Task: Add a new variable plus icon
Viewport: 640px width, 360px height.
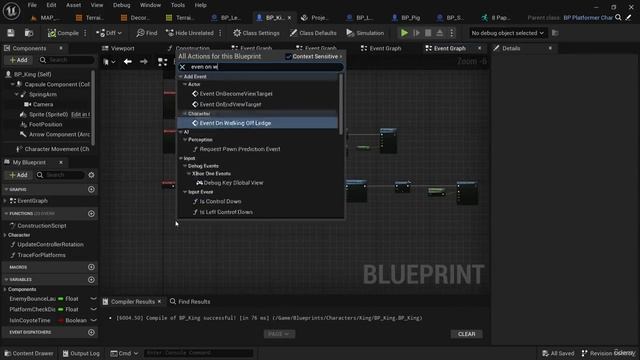Action: (91, 280)
